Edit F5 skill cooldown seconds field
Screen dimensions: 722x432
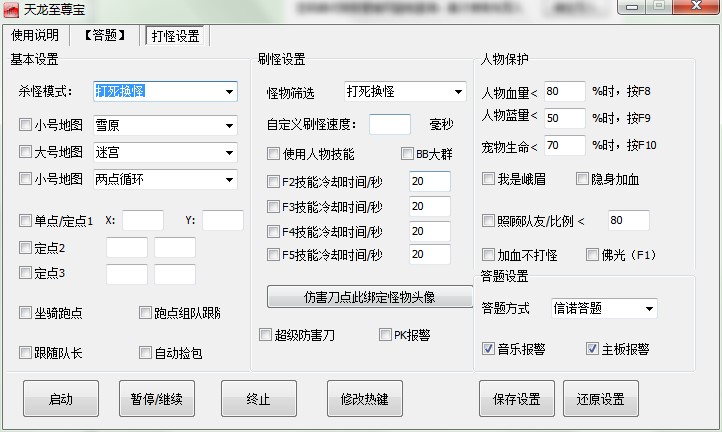coord(430,254)
